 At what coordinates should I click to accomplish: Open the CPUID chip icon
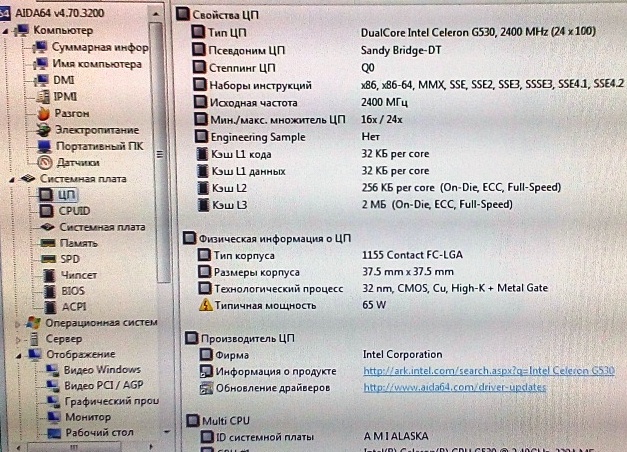pyautogui.click(x=47, y=211)
